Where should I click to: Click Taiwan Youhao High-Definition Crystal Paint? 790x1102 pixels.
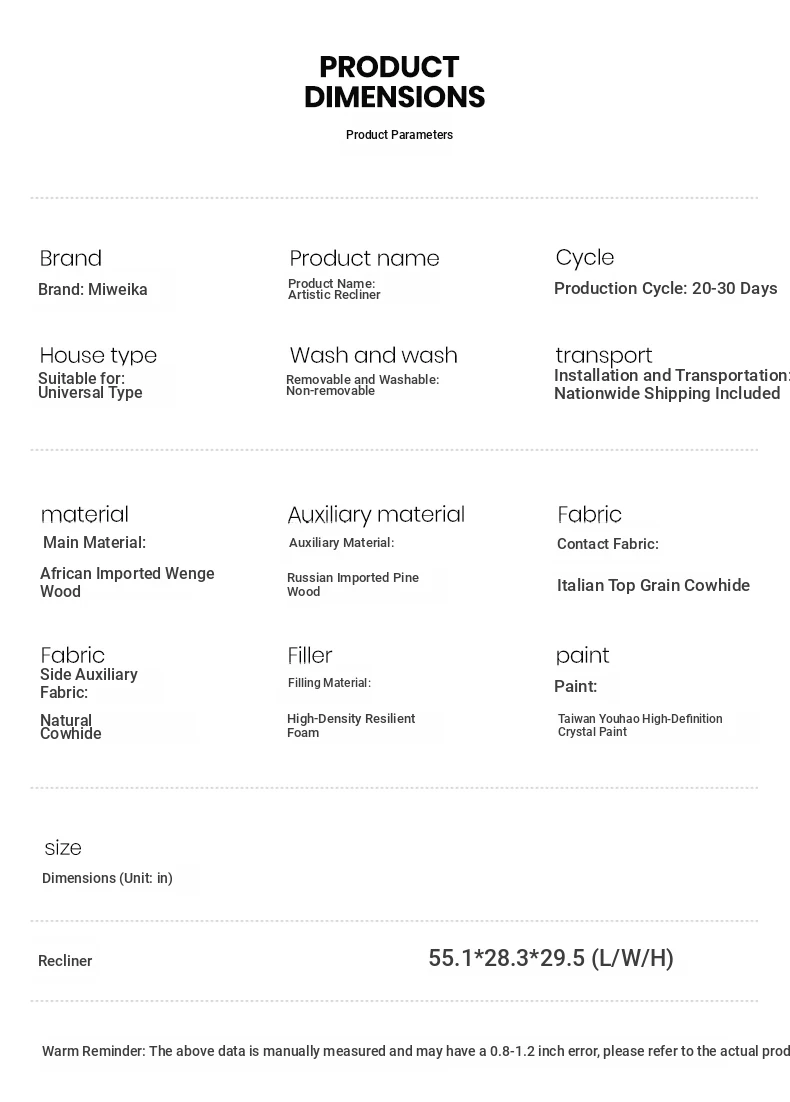pyautogui.click(x=640, y=725)
